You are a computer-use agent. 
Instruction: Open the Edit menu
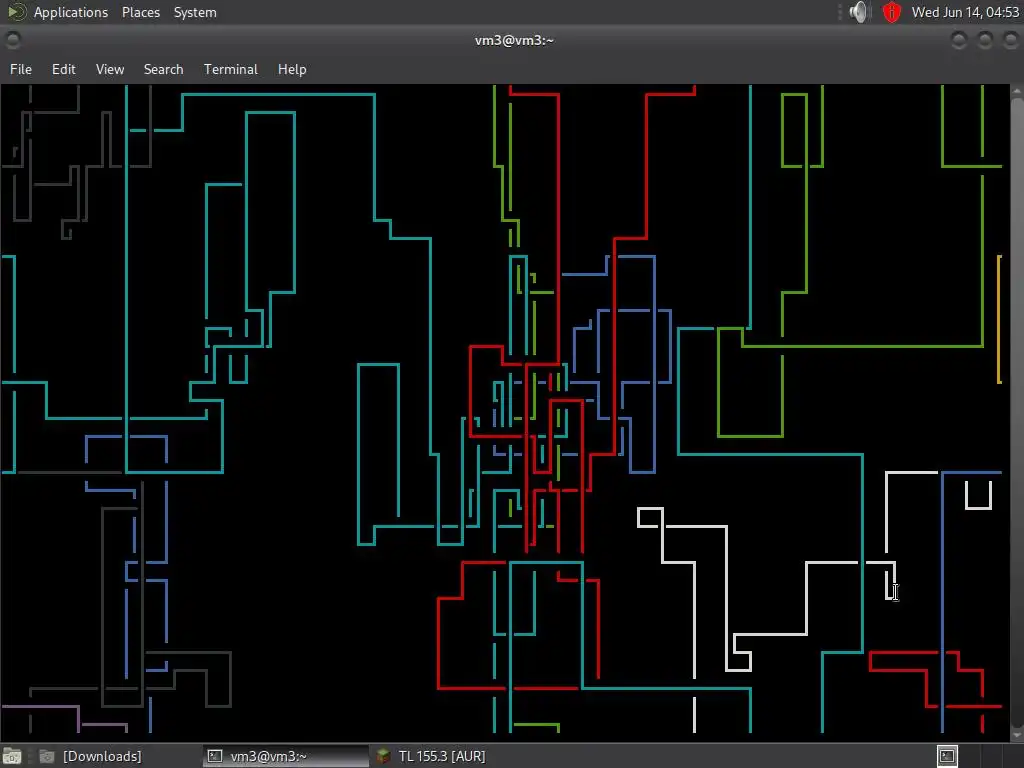63,69
